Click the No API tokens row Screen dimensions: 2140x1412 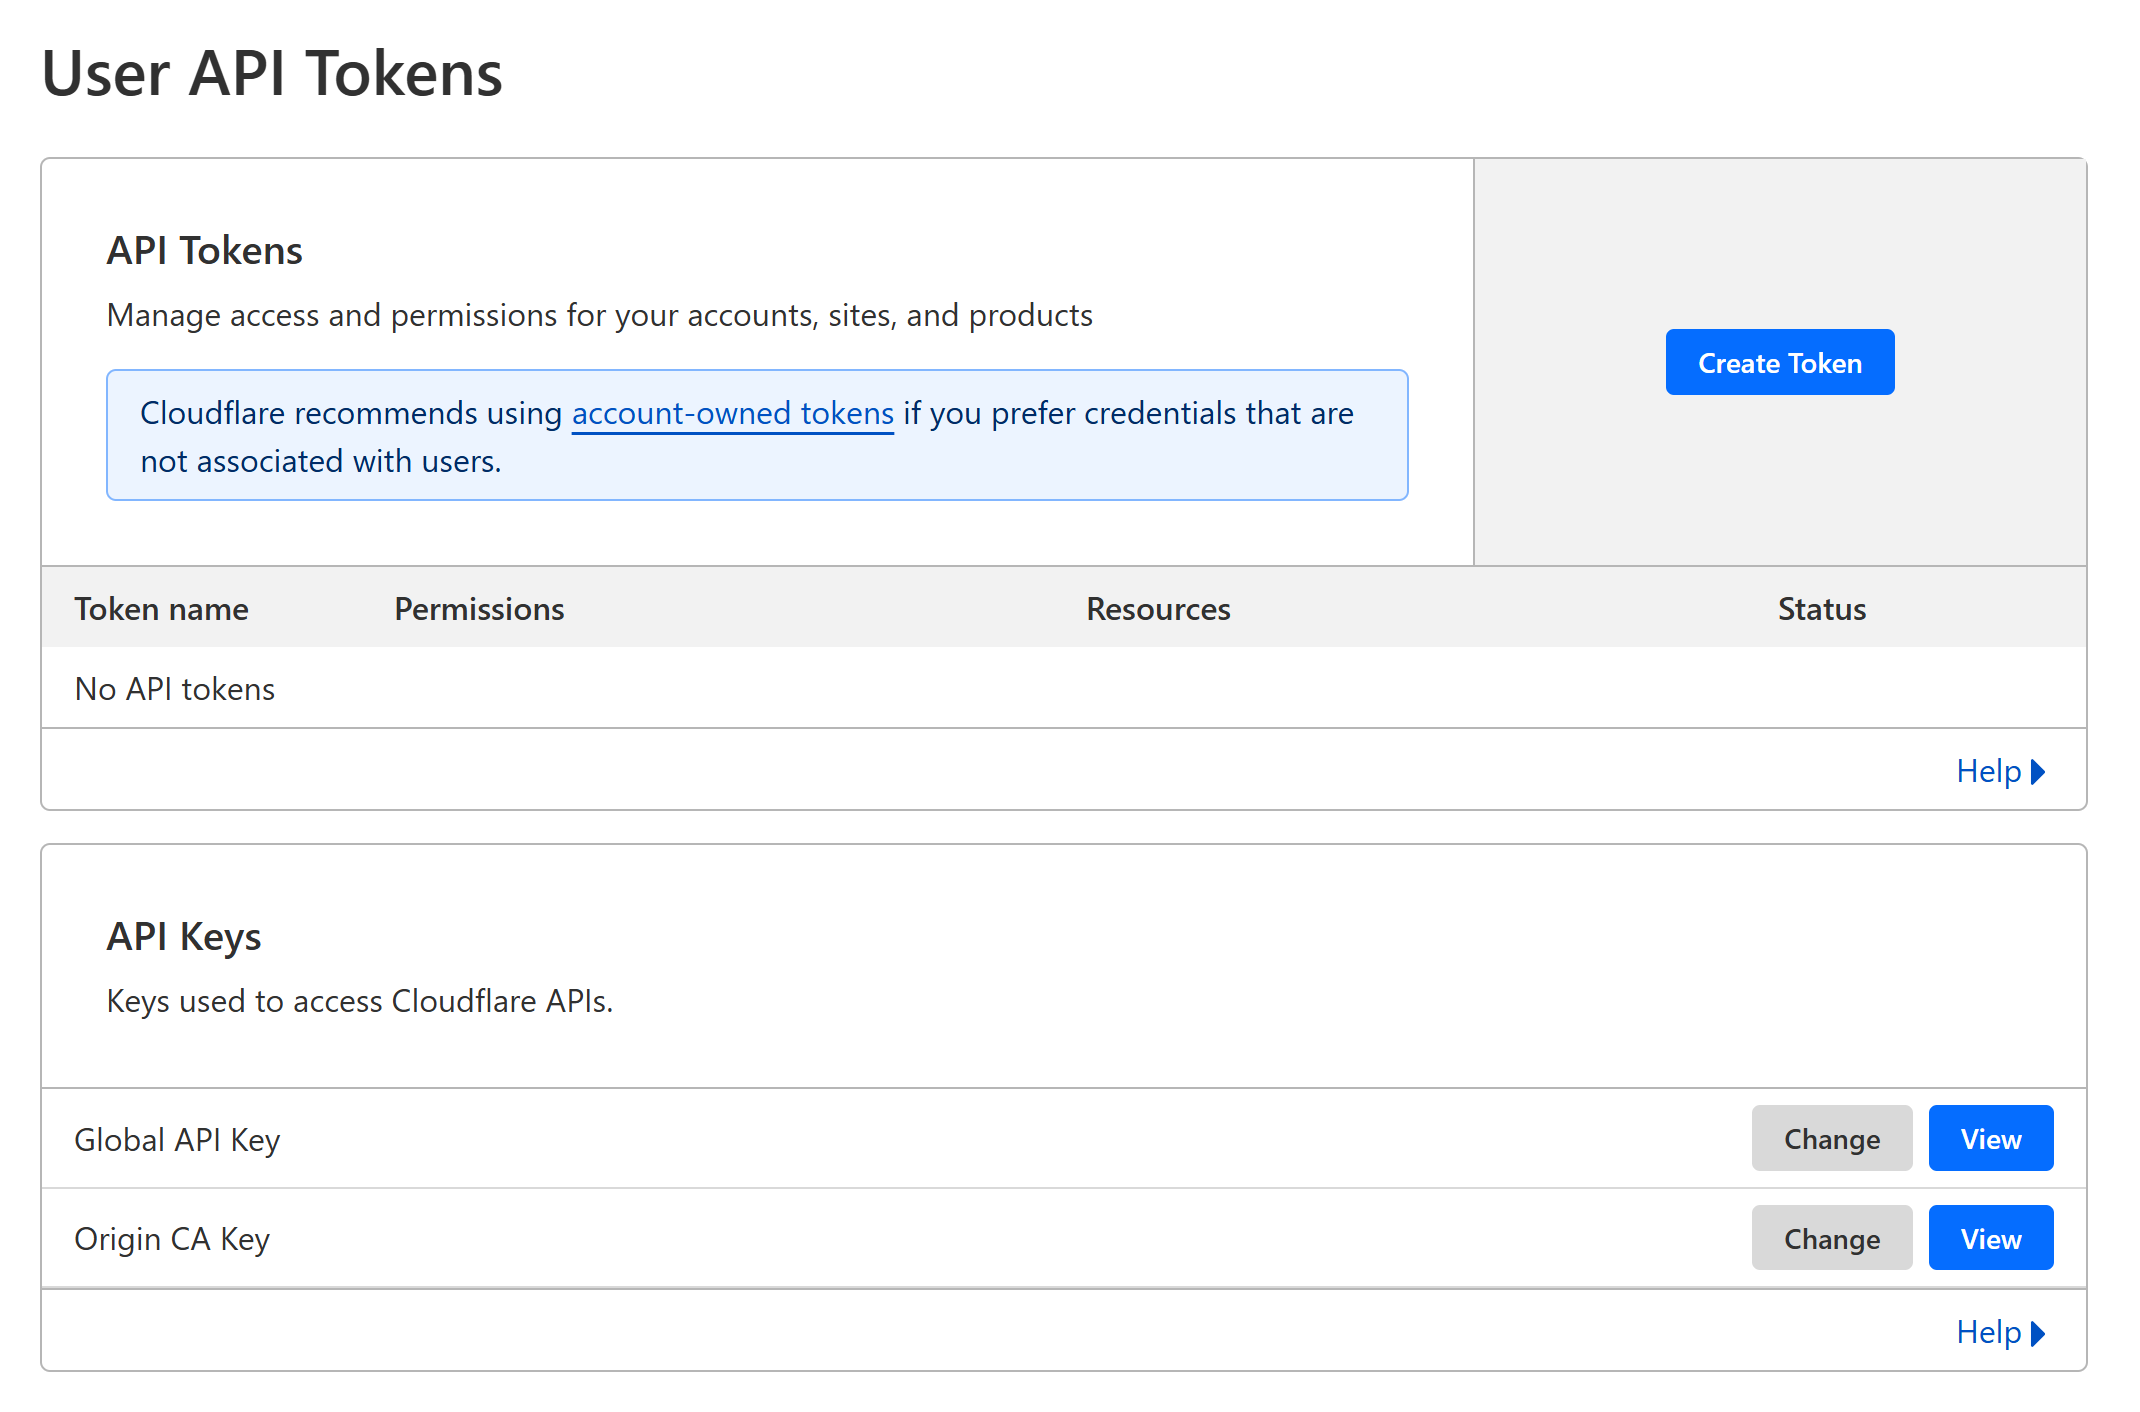pos(175,689)
